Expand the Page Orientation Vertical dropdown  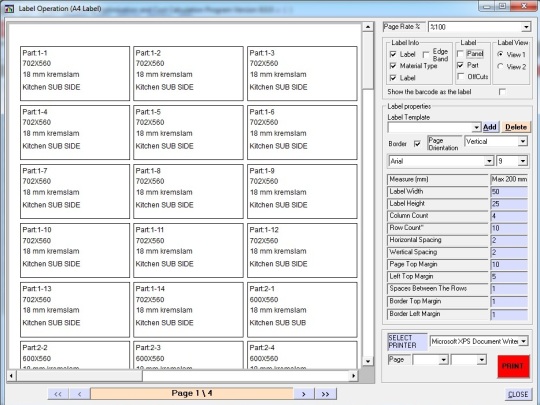click(523, 141)
